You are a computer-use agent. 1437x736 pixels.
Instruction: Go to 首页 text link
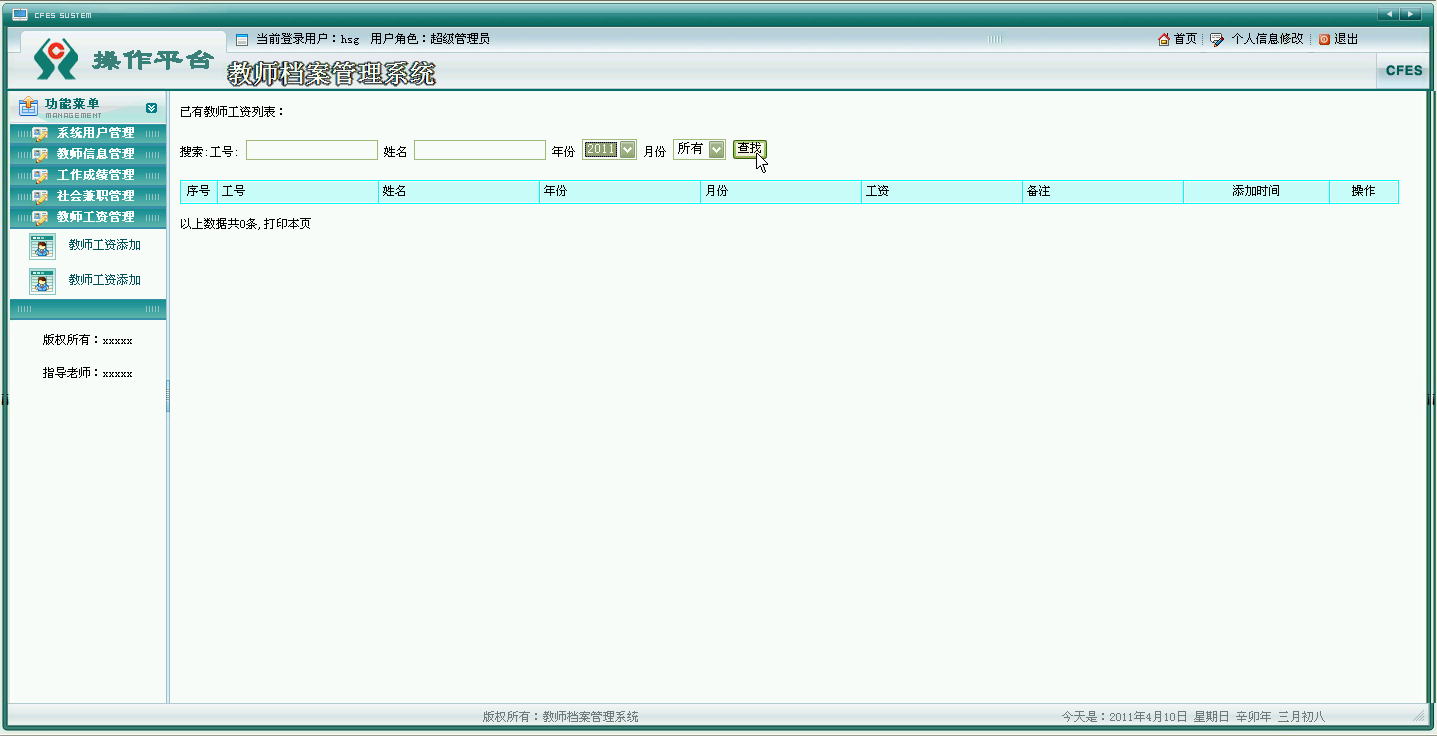(x=1185, y=39)
